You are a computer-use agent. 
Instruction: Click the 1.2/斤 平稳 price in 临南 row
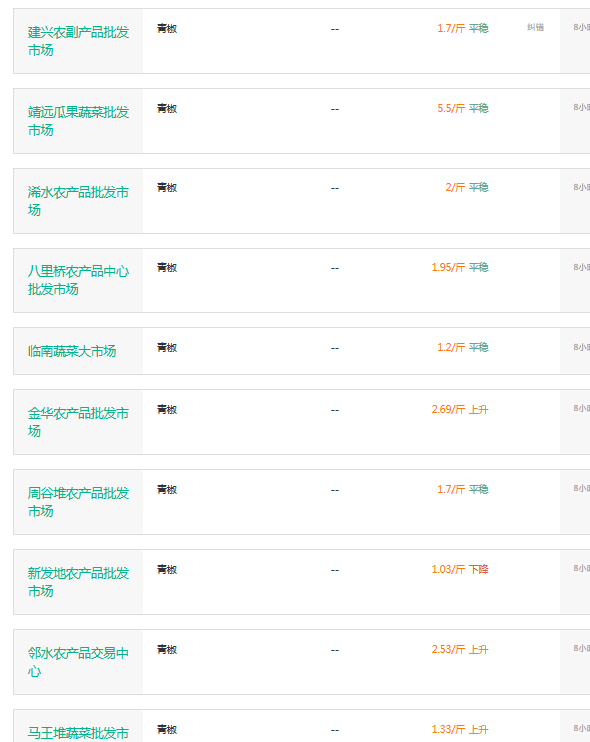click(x=462, y=347)
